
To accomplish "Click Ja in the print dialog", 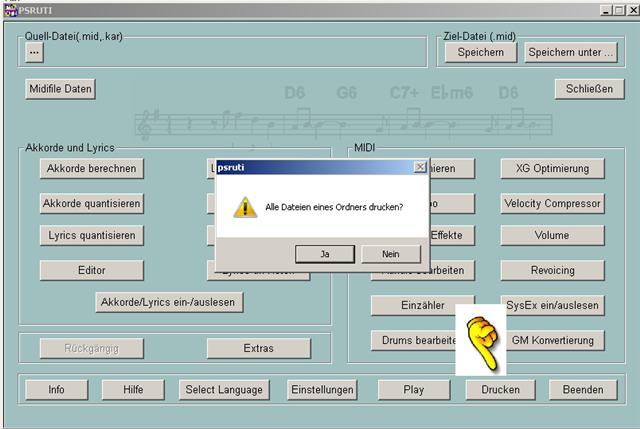I will (325, 253).
